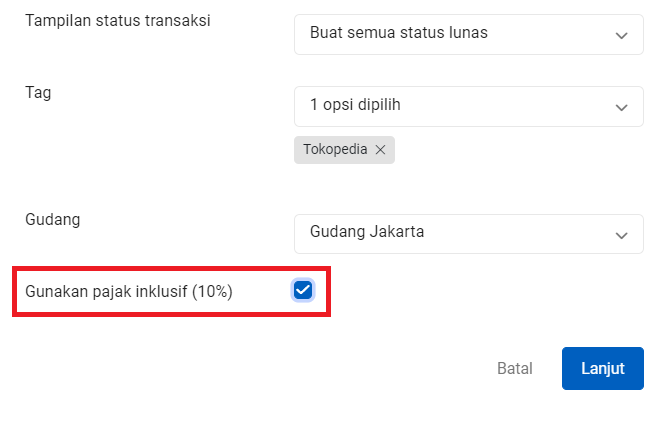Click the white tick inside the blue checkbox
This screenshot has width=663, height=421.
303,290
